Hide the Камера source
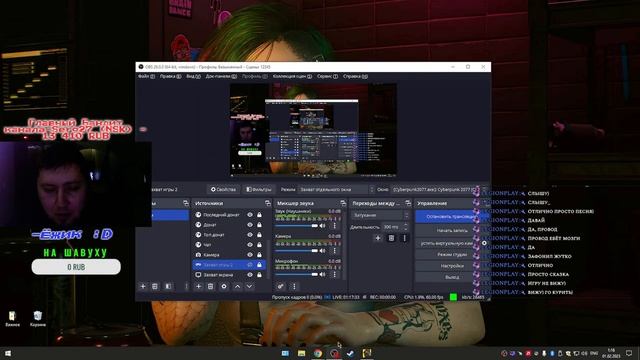 (x=250, y=255)
